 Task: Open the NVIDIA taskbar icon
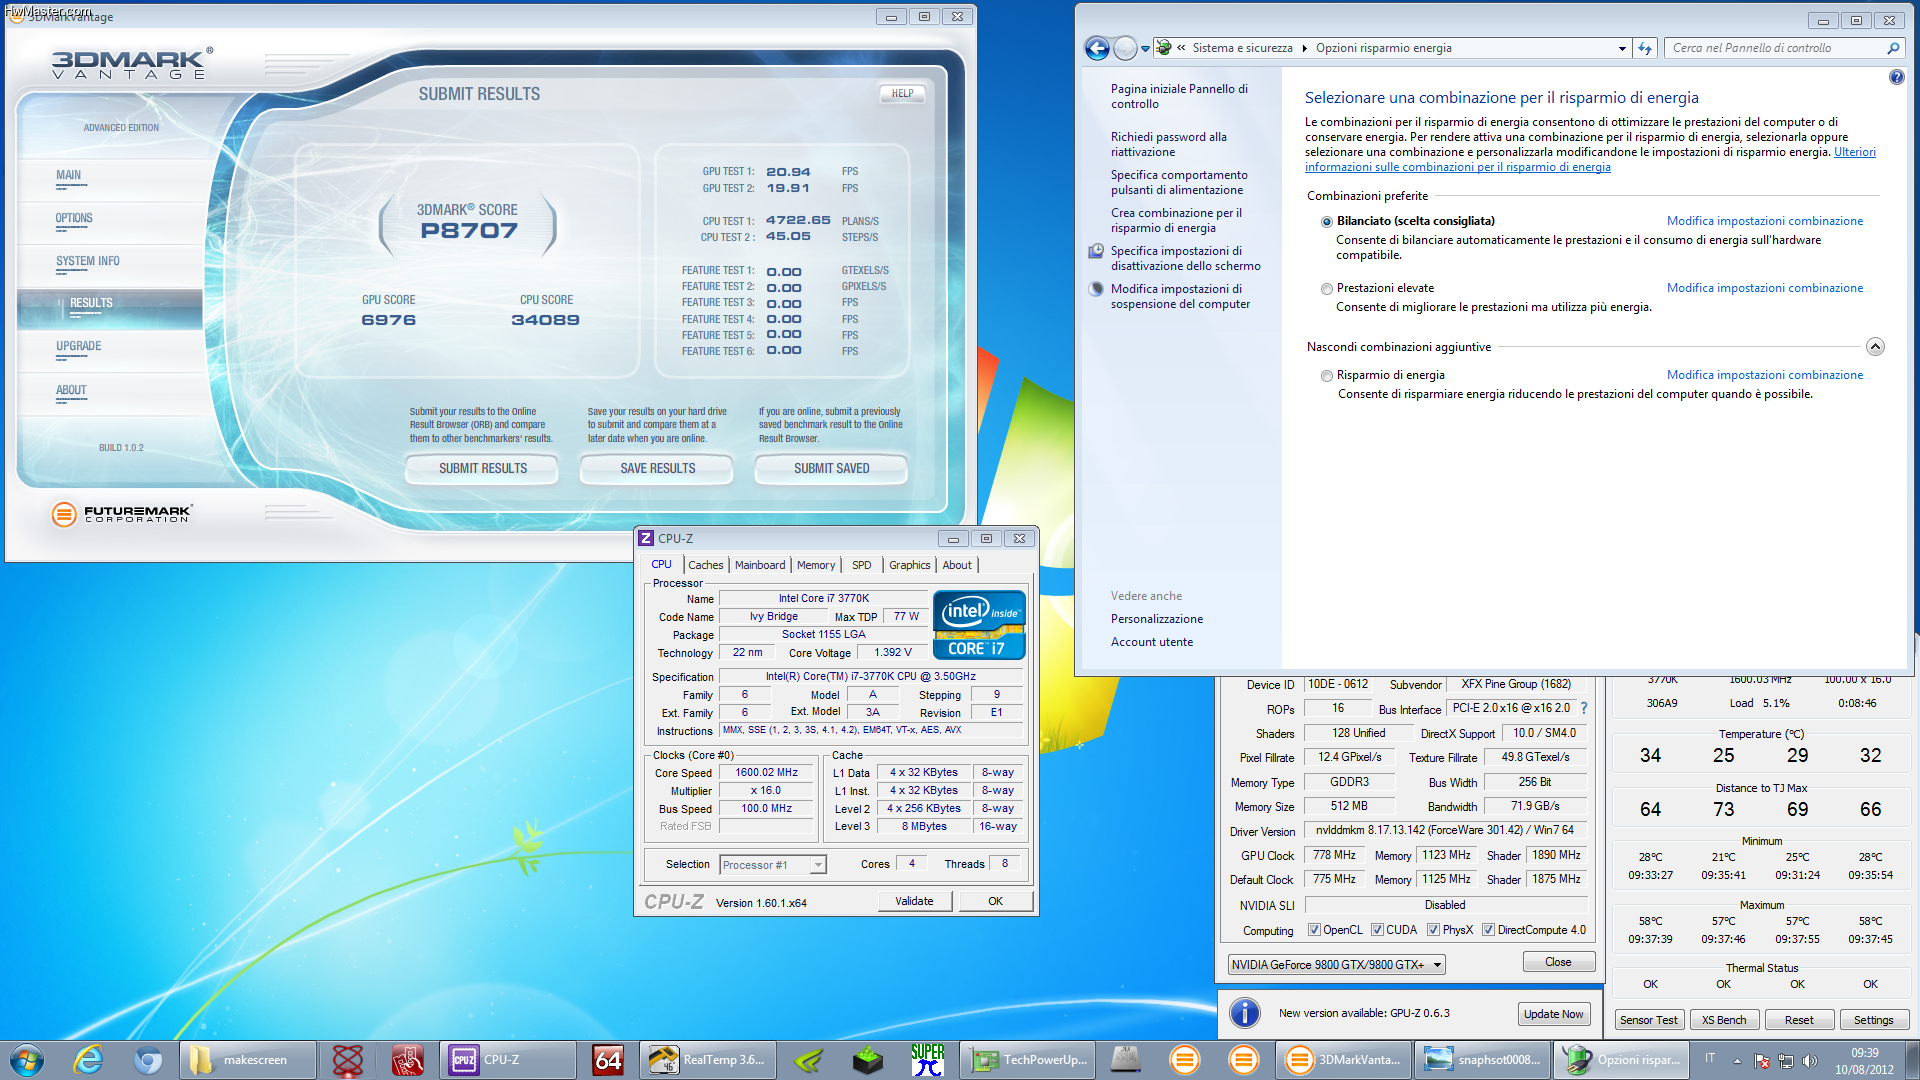click(x=808, y=1060)
